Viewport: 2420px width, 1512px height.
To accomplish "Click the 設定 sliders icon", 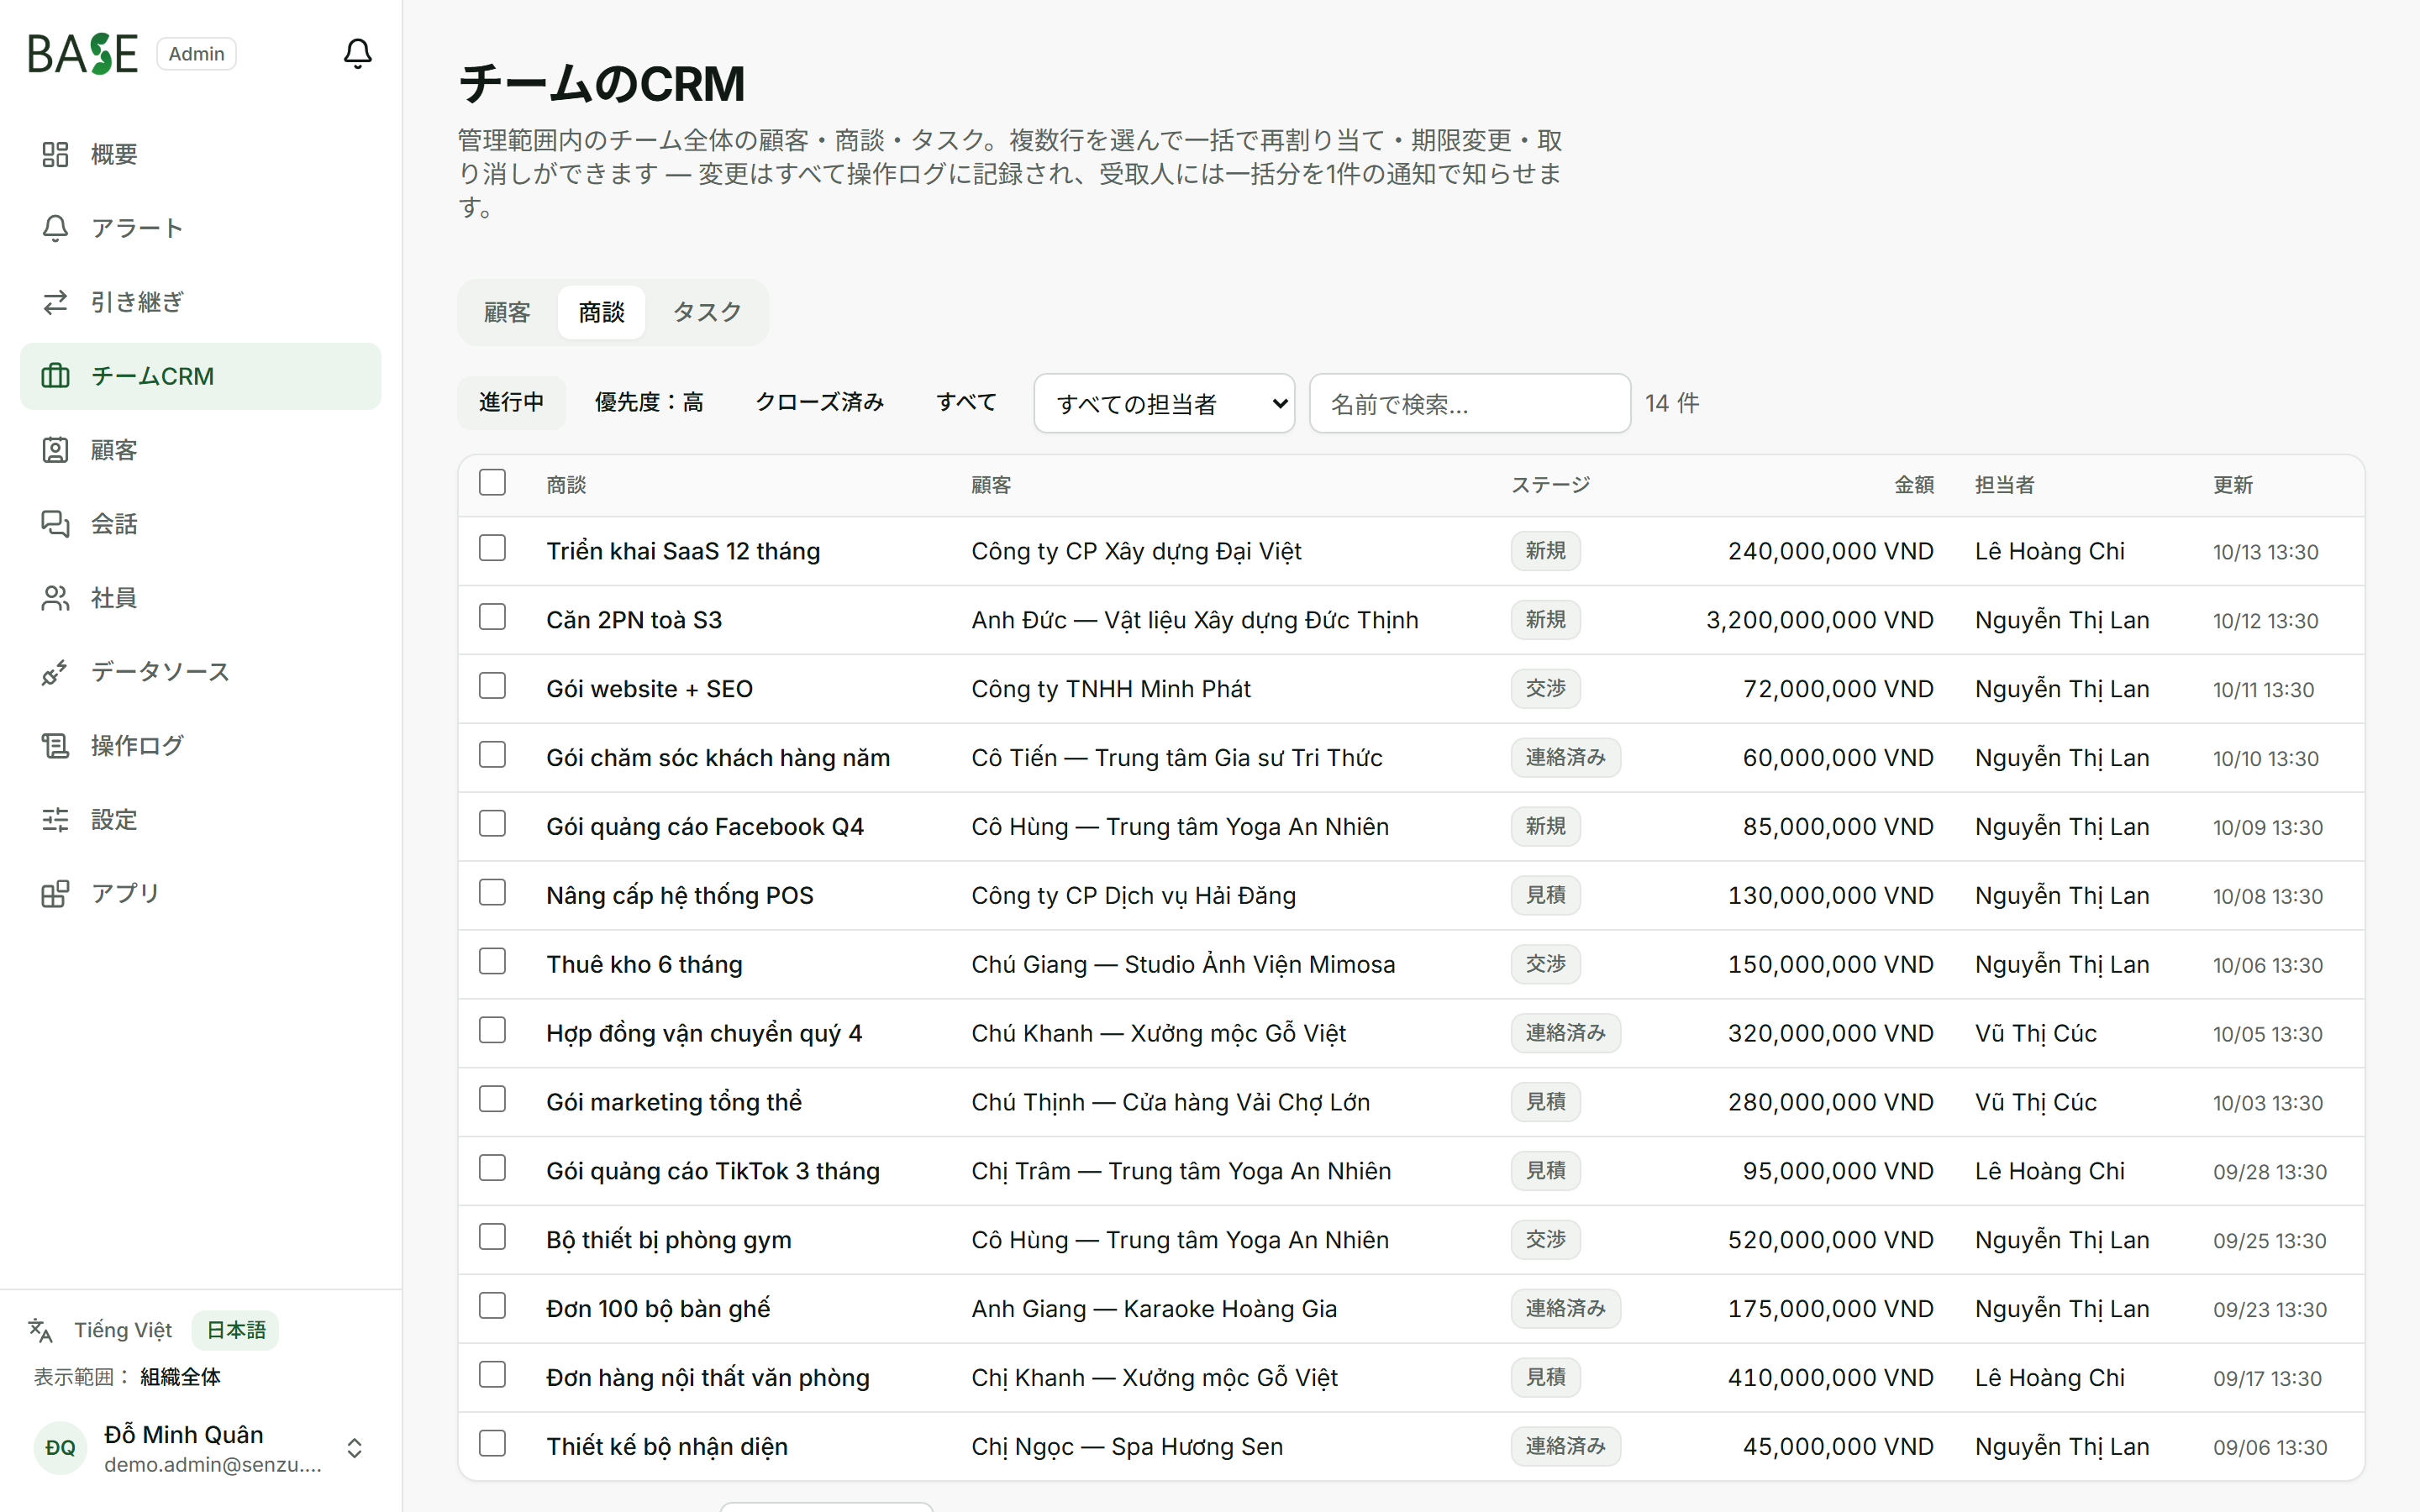I will pos(55,820).
